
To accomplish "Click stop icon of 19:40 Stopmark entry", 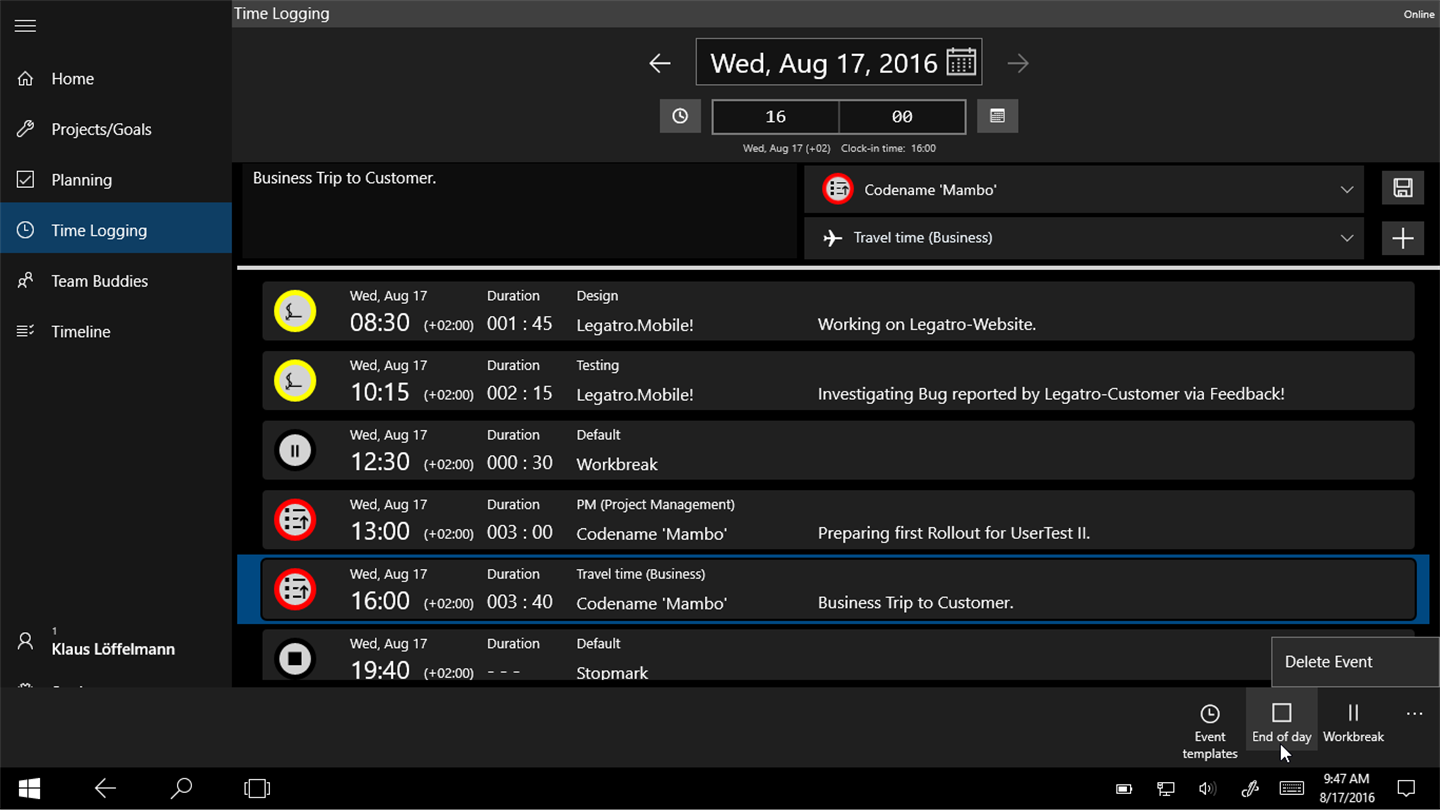I will point(295,659).
